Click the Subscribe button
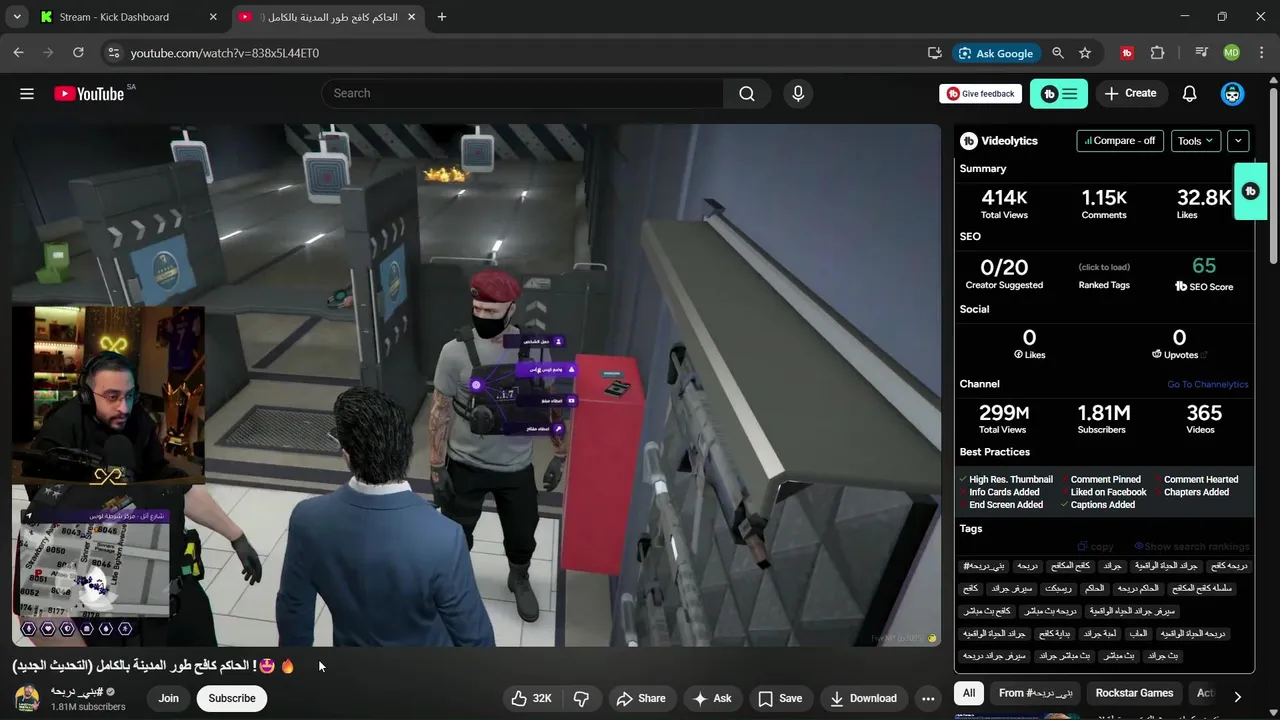 [232, 698]
